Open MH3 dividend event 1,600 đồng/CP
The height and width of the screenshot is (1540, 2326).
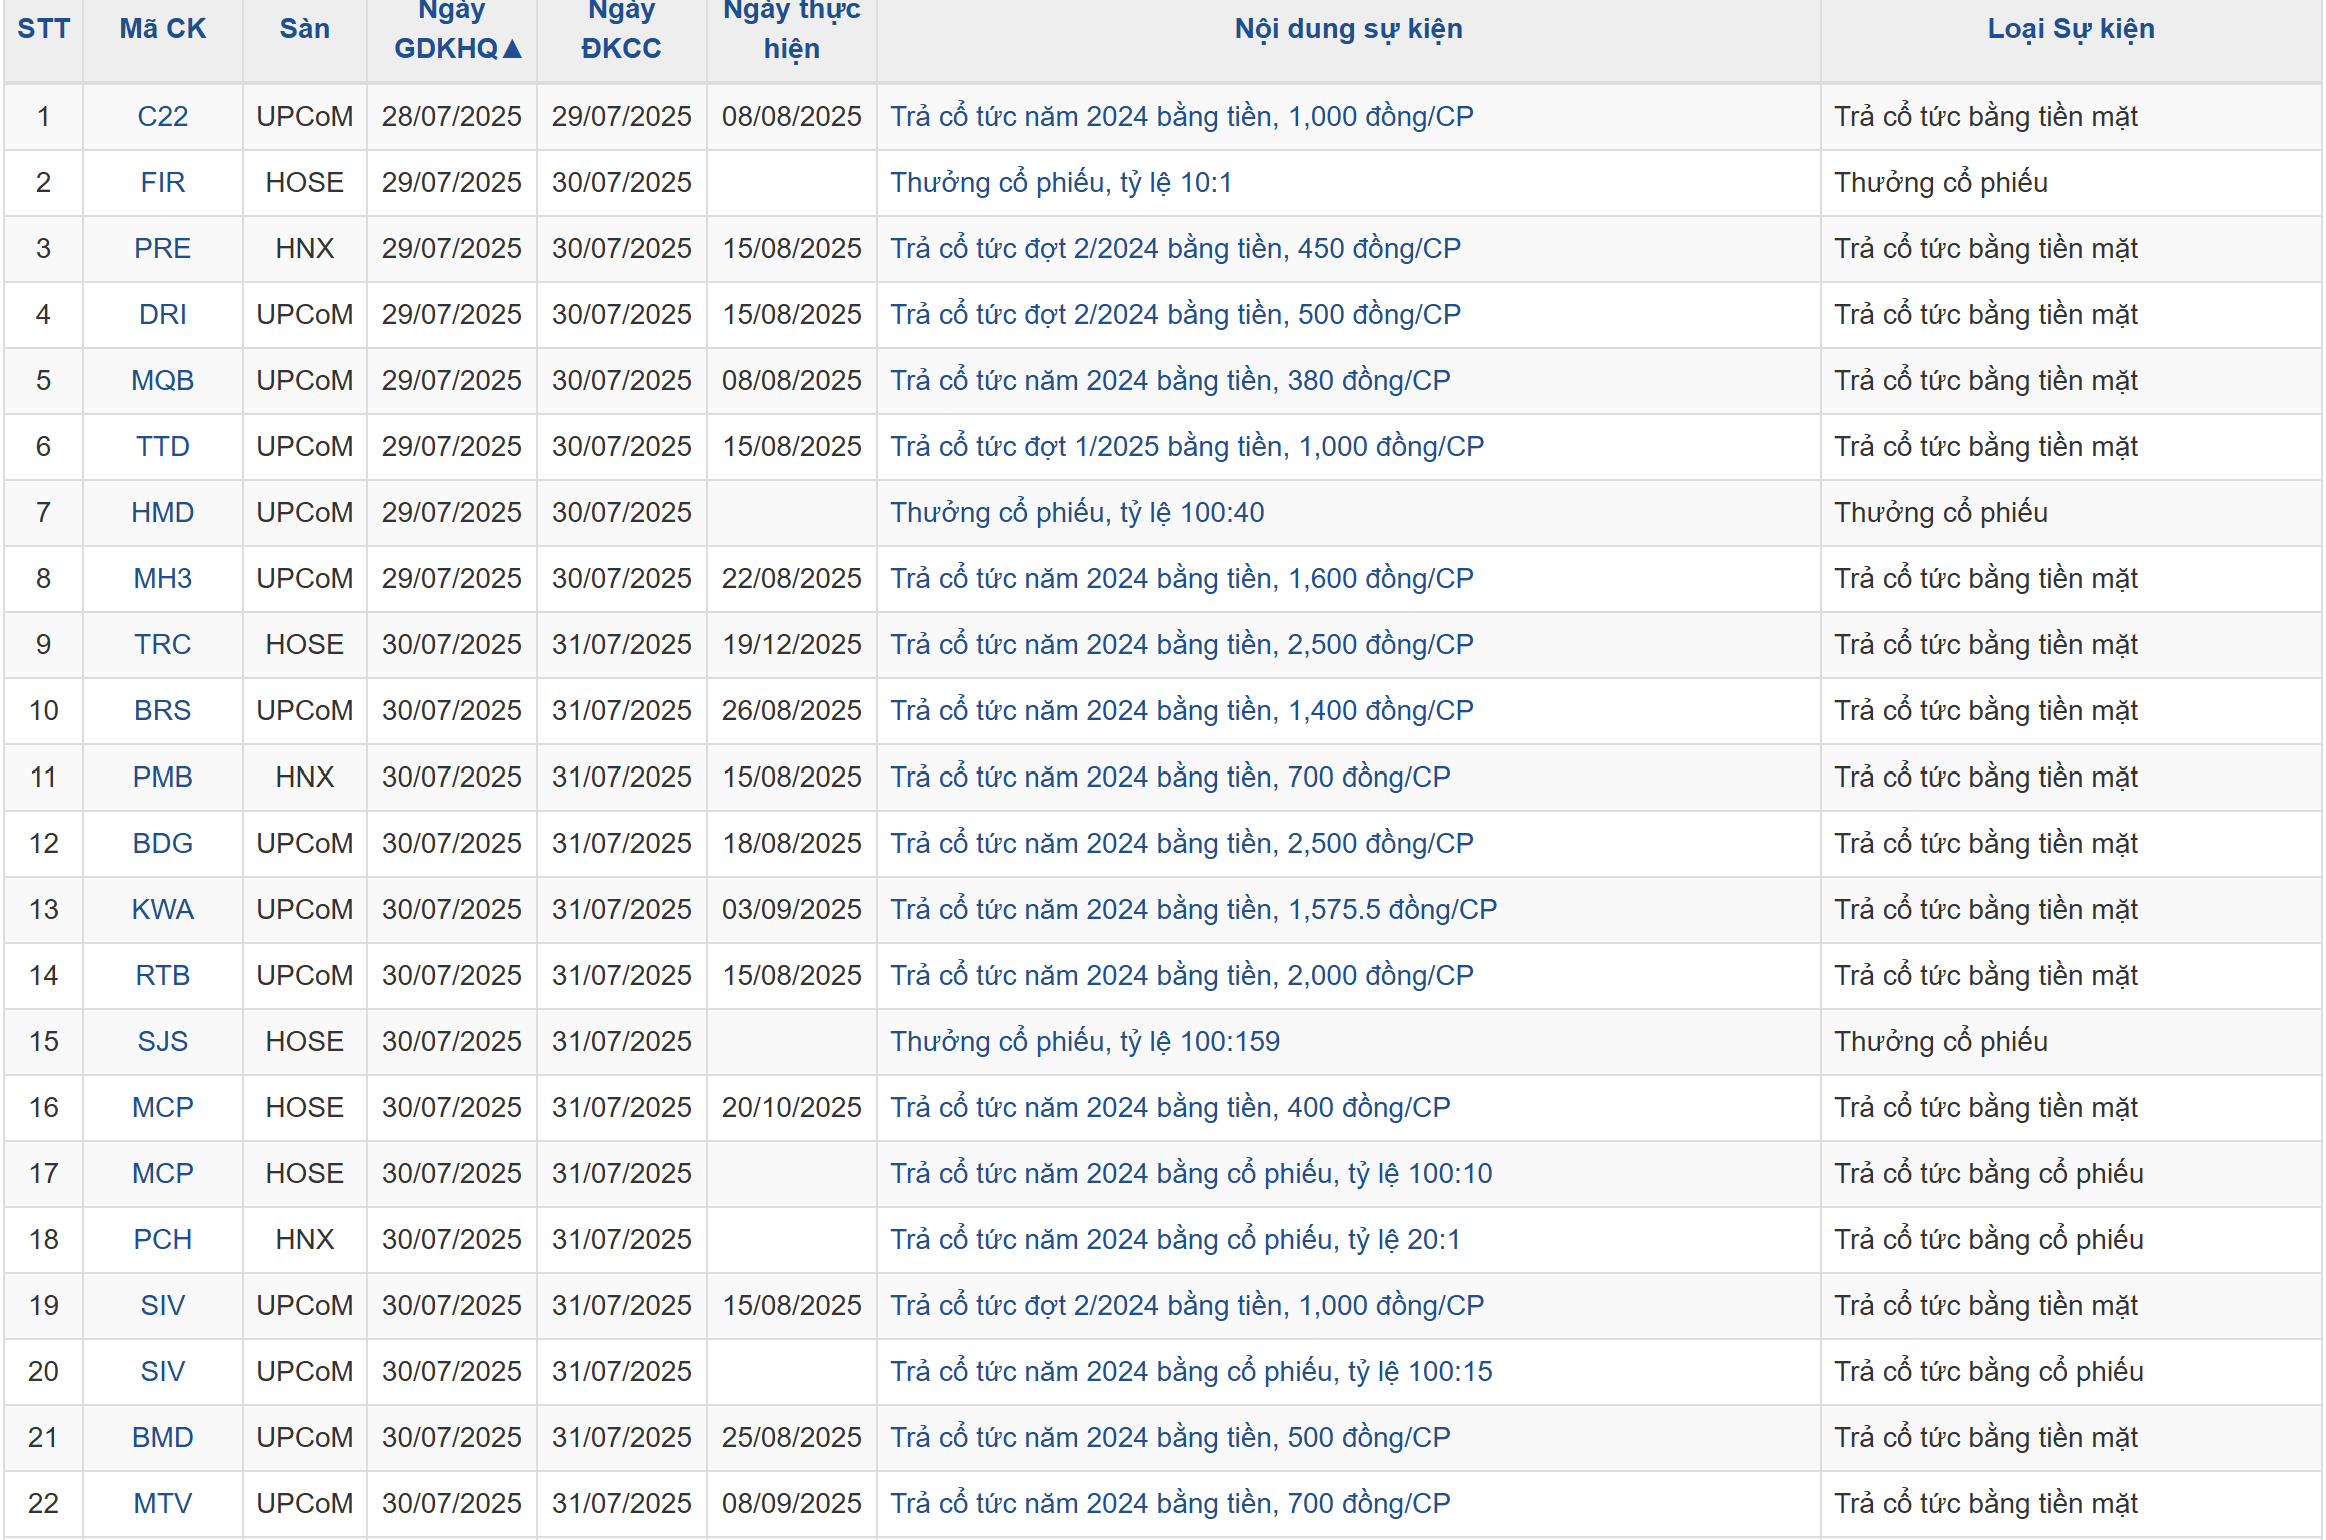pos(1182,579)
